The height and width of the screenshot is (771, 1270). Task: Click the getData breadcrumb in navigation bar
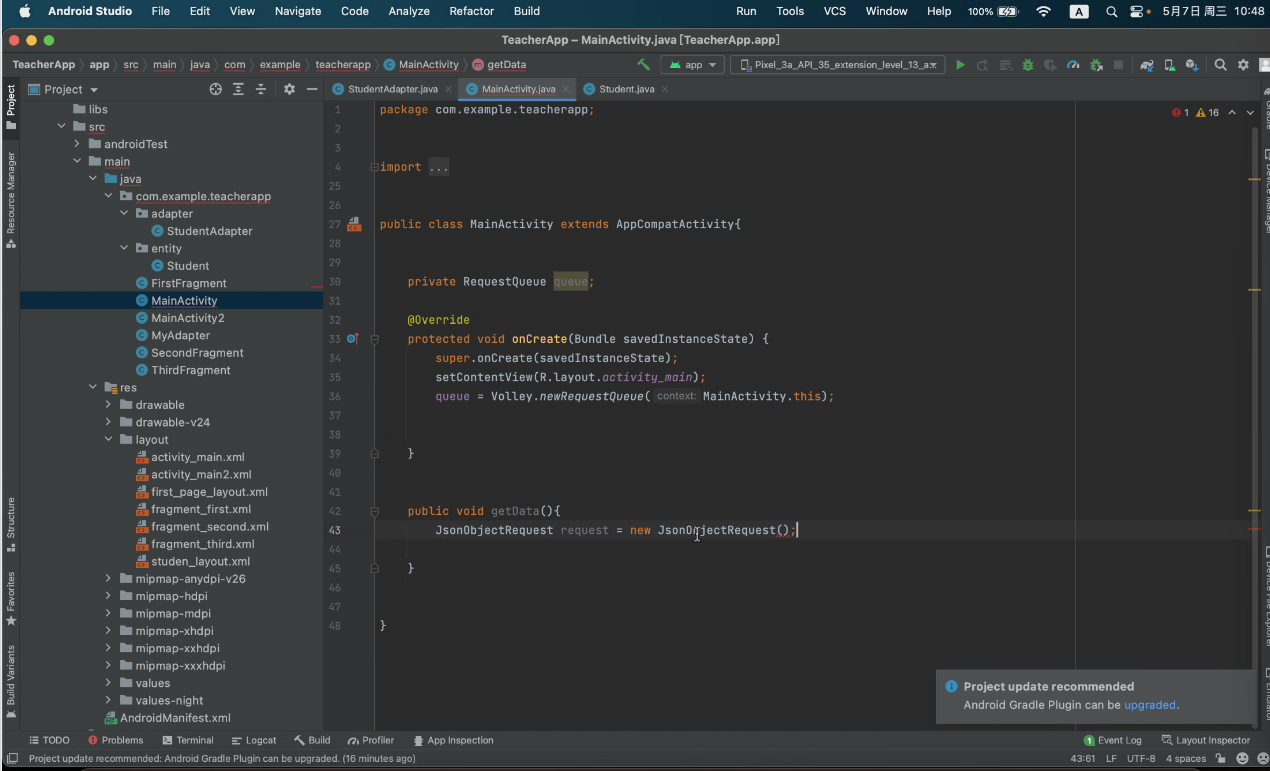[x=499, y=64]
